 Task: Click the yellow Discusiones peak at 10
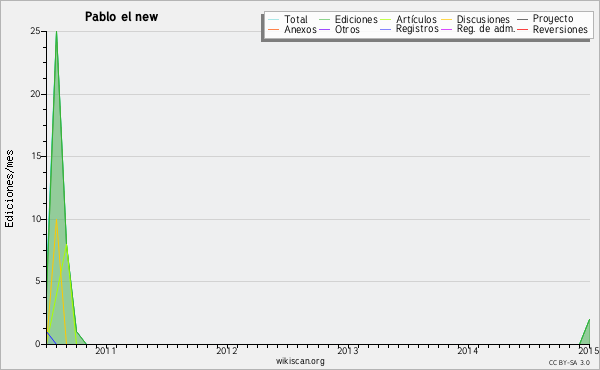57,220
